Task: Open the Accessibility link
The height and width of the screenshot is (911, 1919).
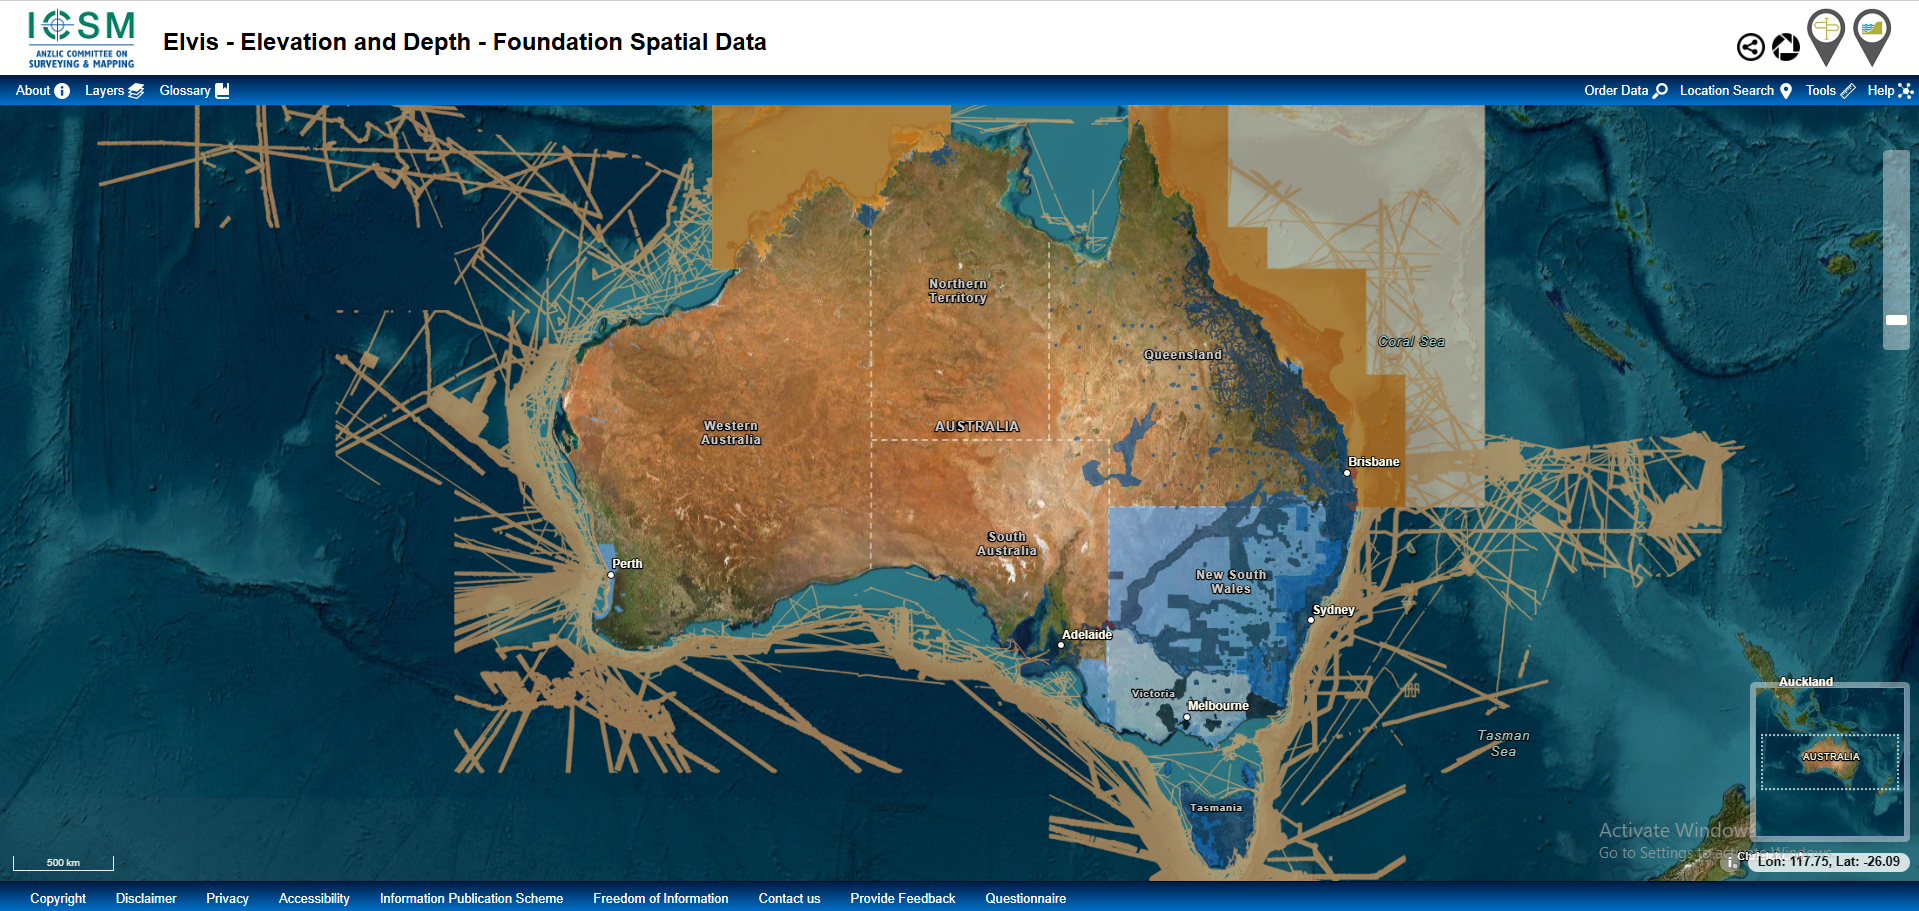Action: point(314,898)
